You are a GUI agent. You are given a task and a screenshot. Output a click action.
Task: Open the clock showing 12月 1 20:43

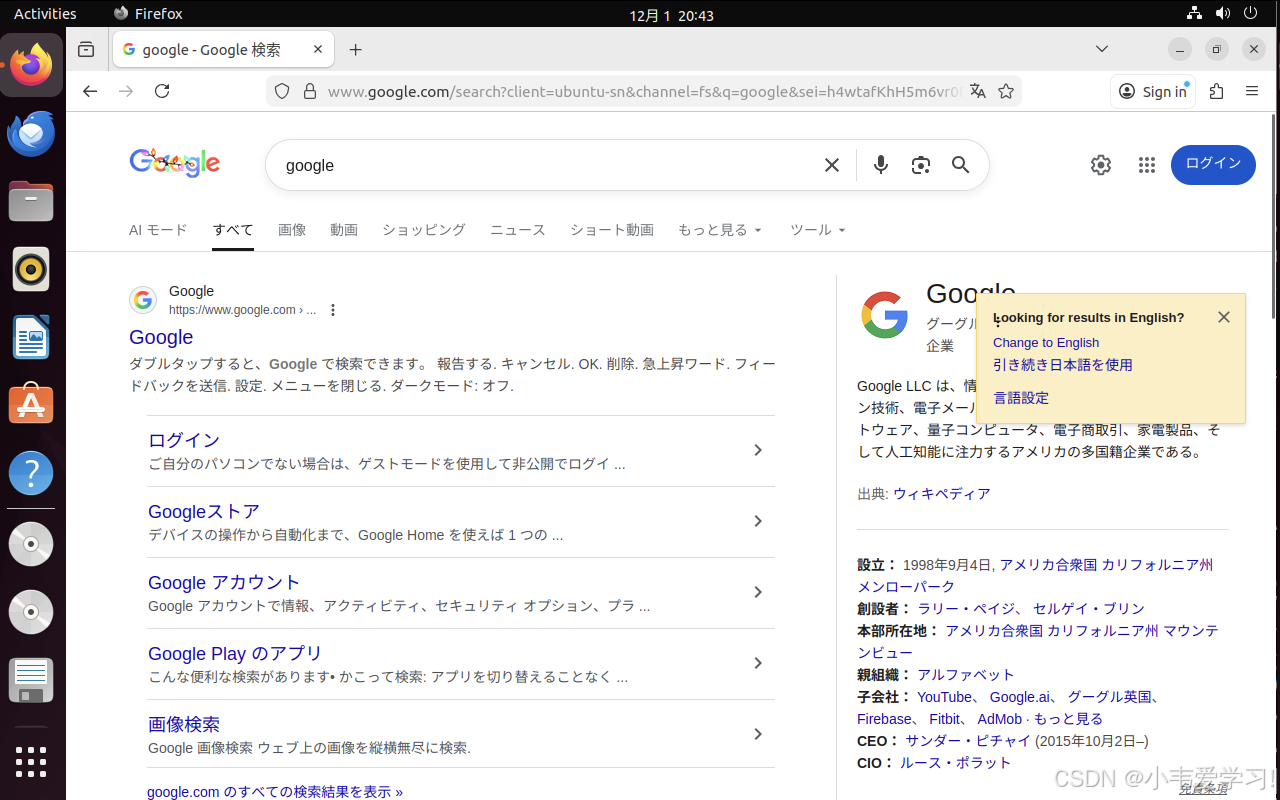672,15
